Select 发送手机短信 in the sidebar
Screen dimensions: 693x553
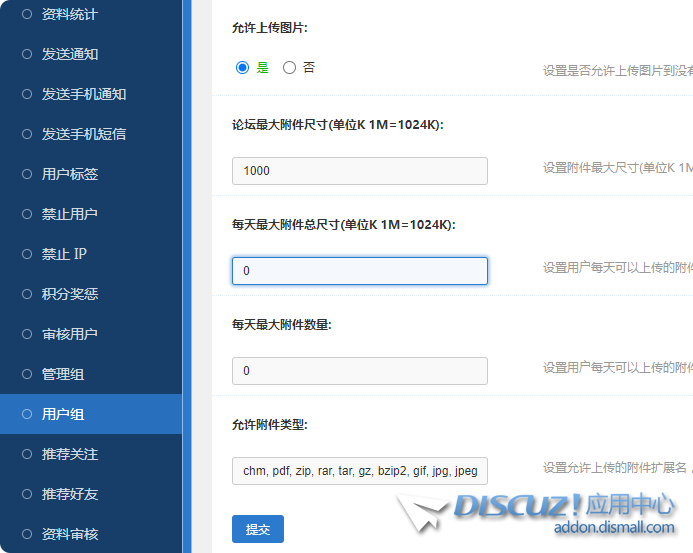(x=84, y=134)
